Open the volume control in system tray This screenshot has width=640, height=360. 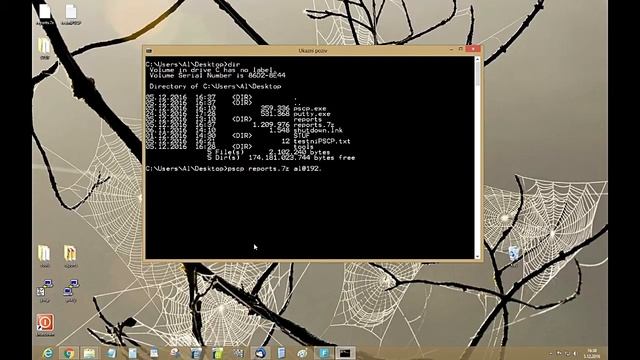575,353
